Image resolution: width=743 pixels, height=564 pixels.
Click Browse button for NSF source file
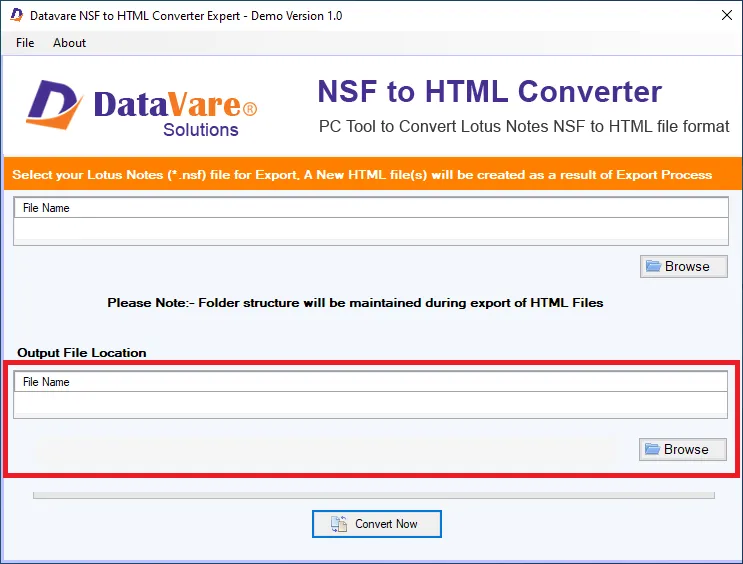tap(683, 266)
